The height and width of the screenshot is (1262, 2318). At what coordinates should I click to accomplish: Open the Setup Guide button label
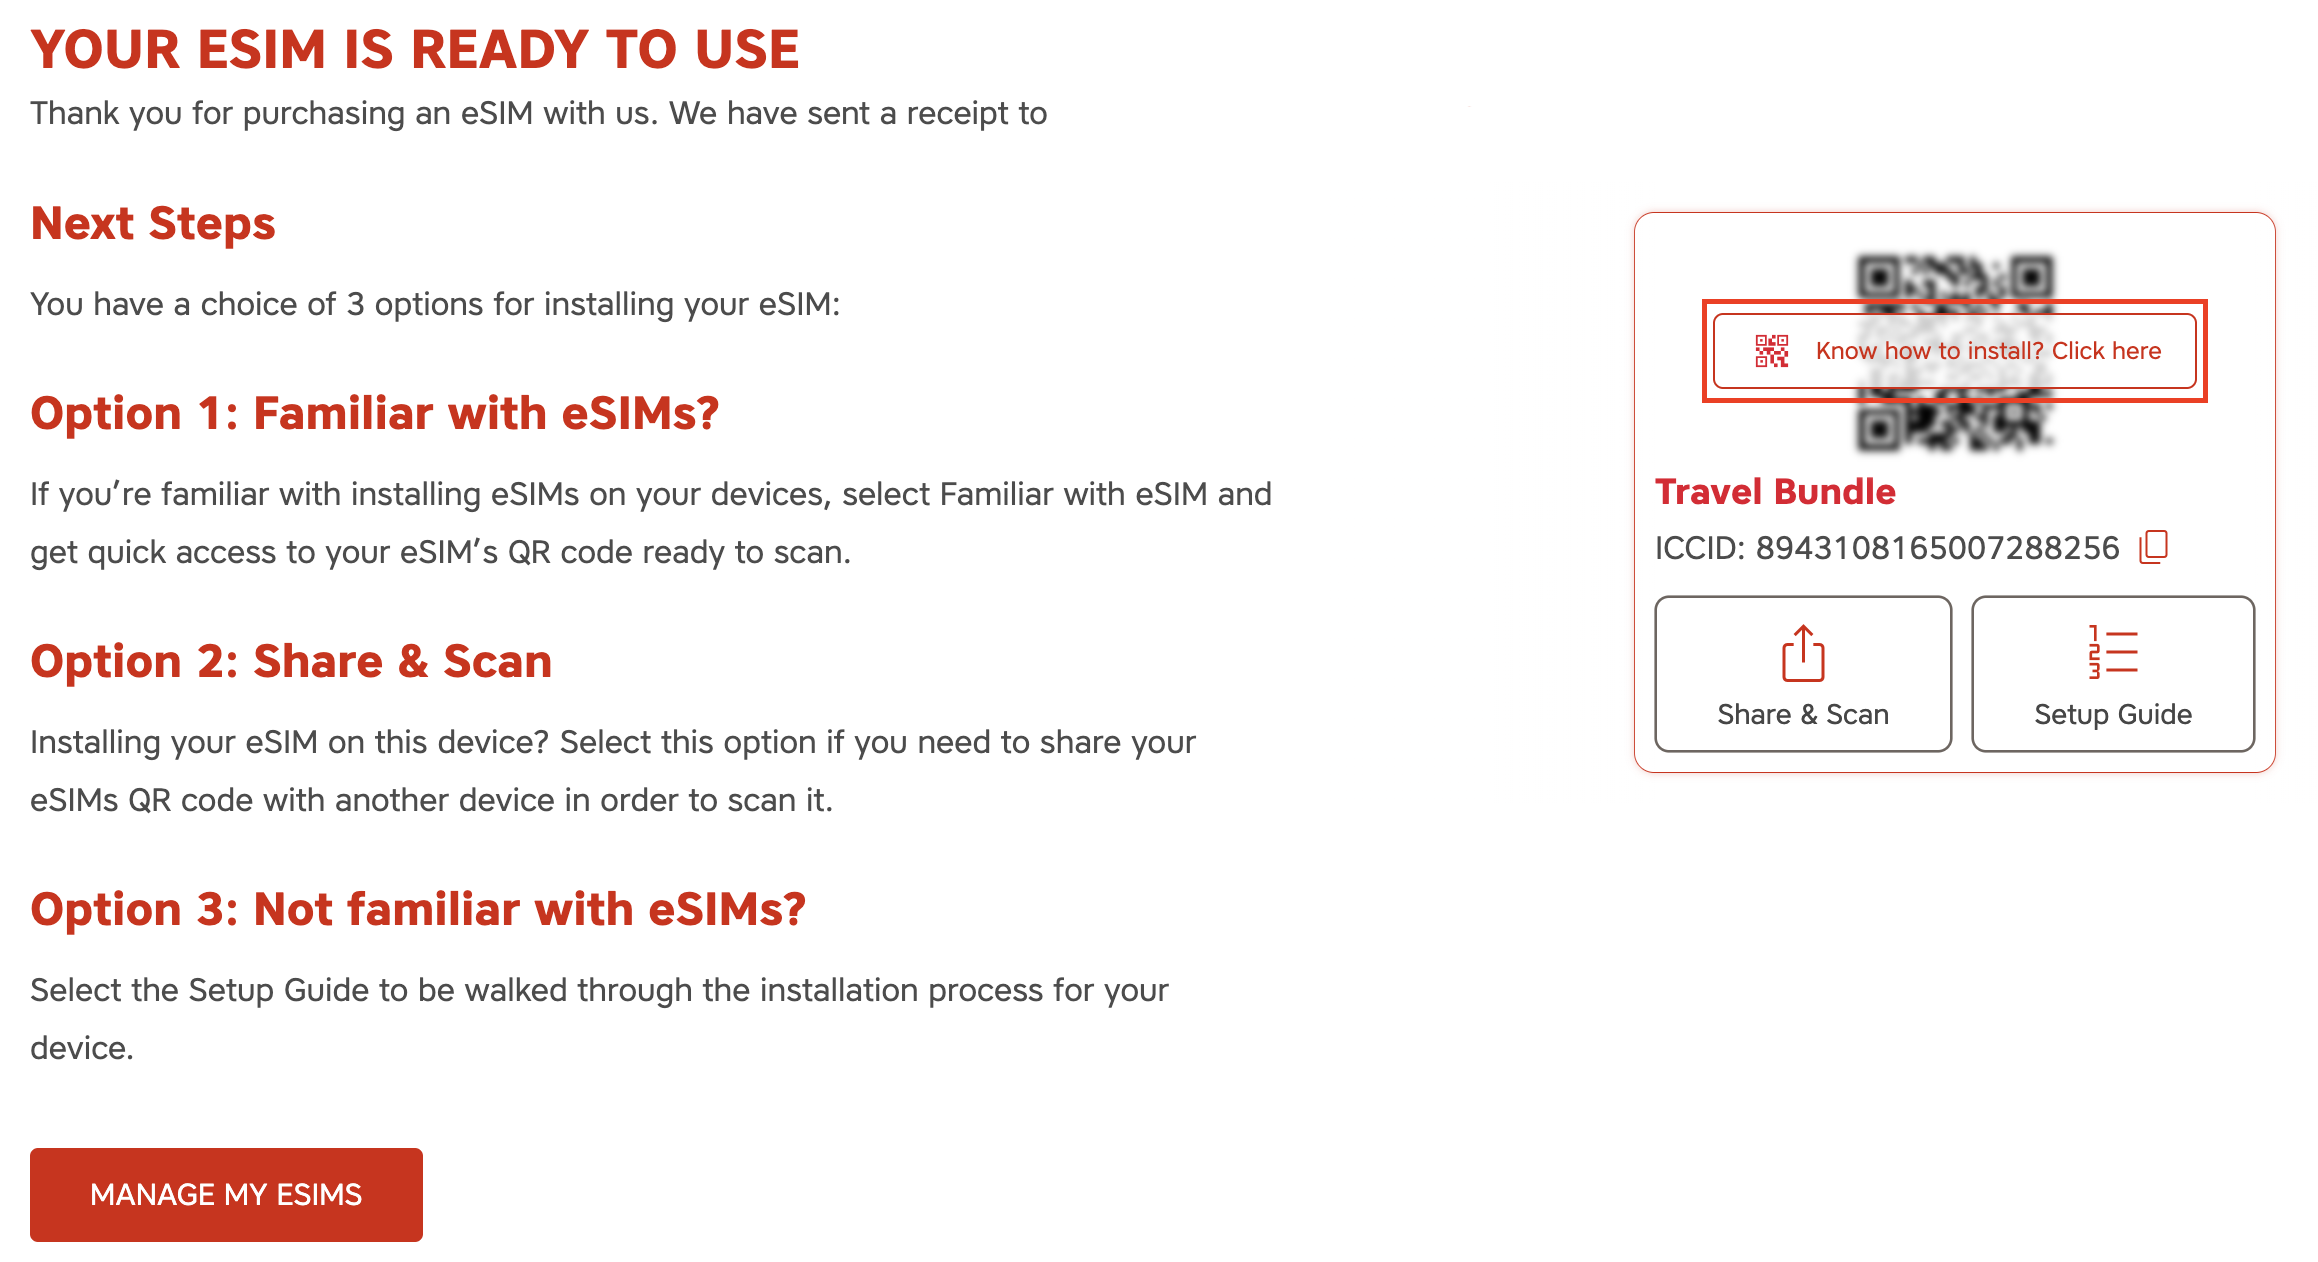pos(2112,714)
